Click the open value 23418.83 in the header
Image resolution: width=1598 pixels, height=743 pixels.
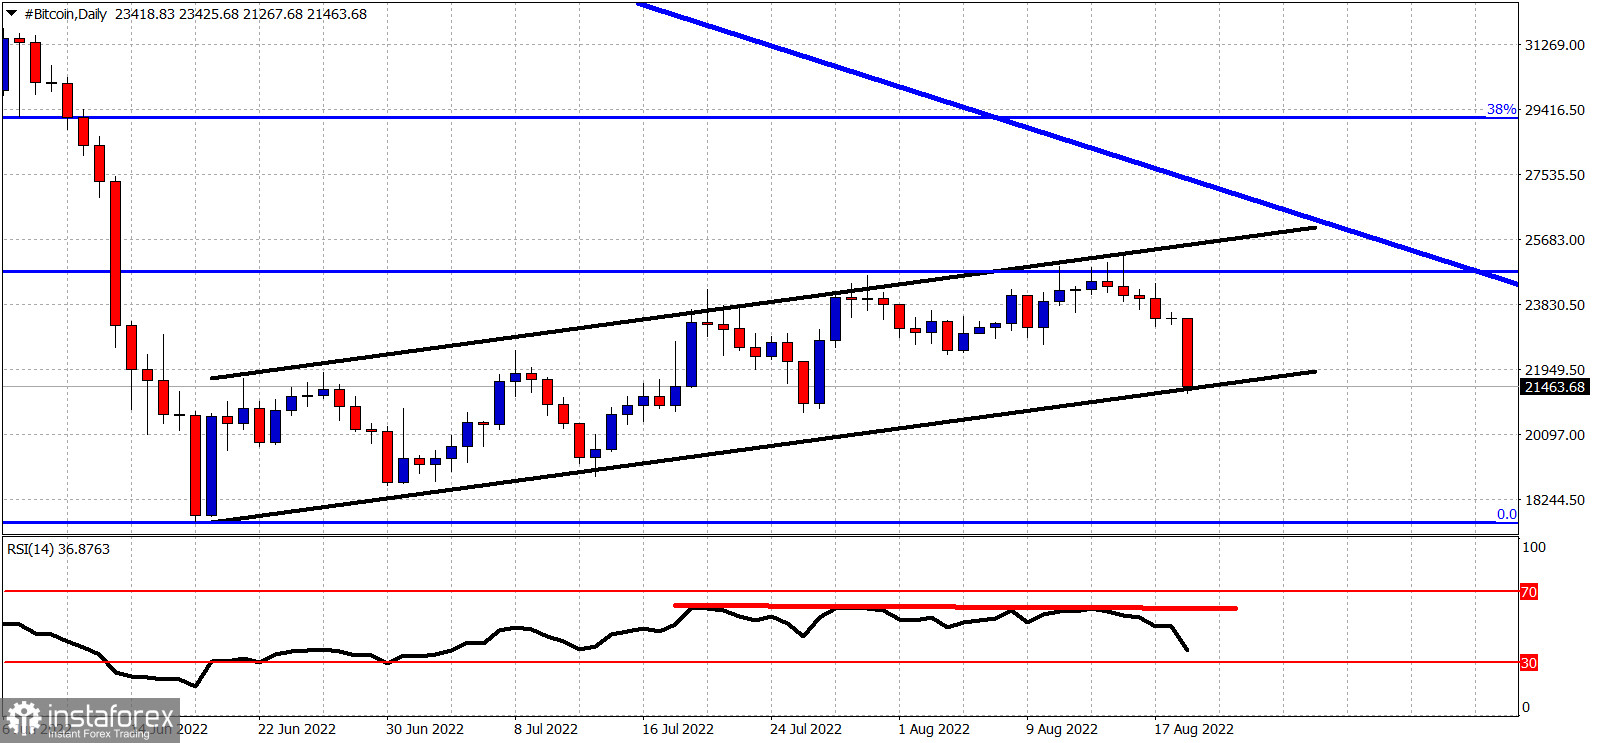(145, 14)
